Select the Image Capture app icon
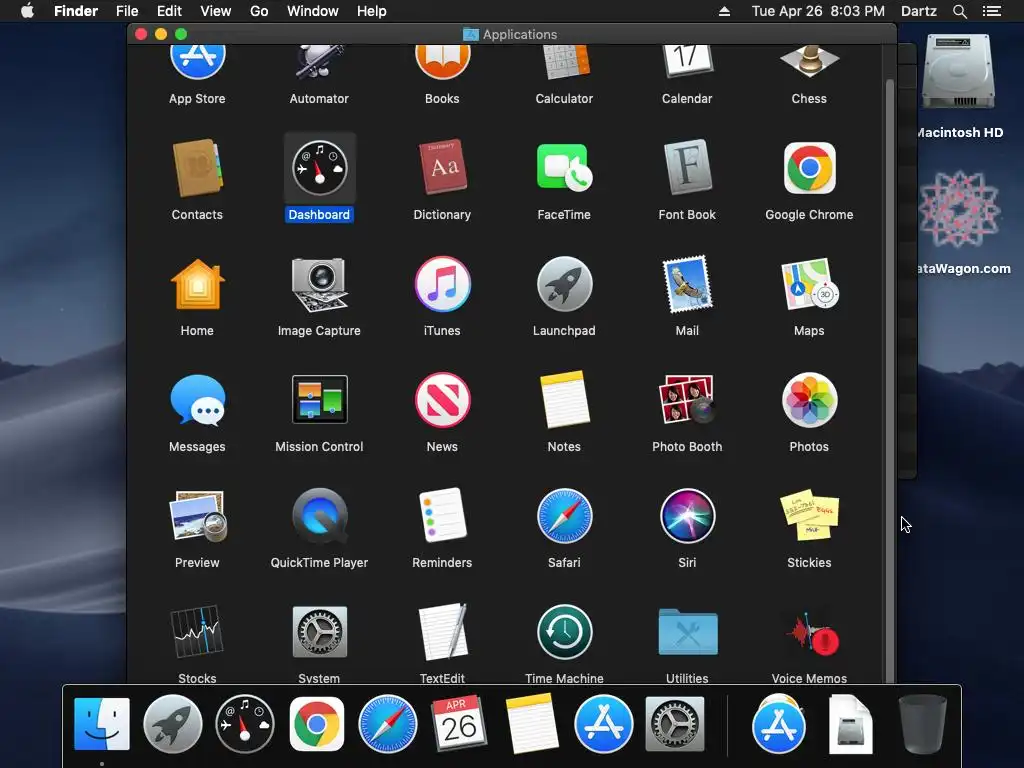 [319, 285]
